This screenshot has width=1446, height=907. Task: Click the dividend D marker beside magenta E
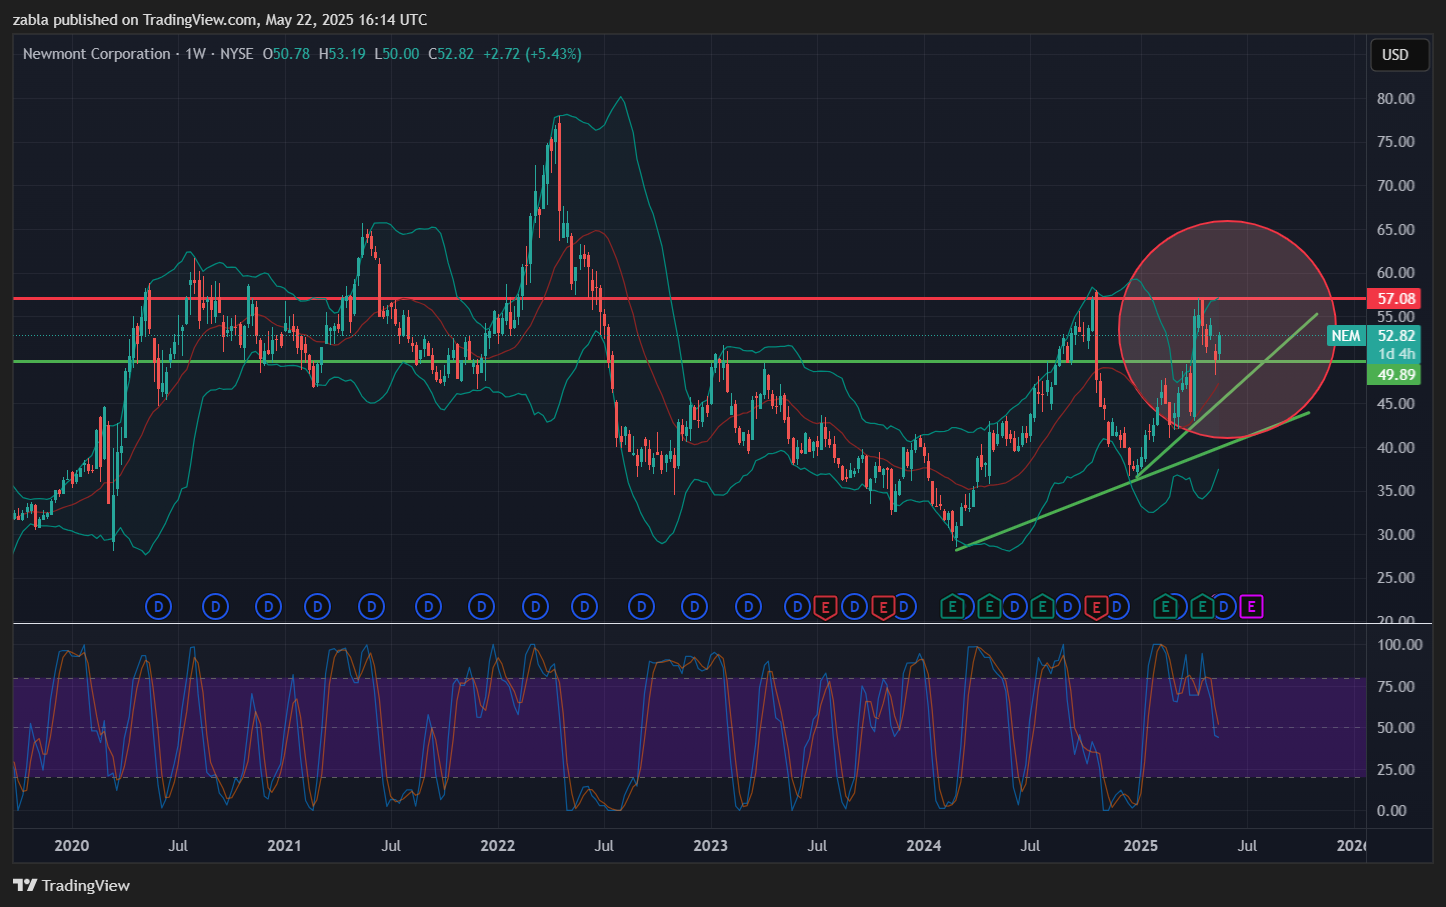tap(1225, 606)
